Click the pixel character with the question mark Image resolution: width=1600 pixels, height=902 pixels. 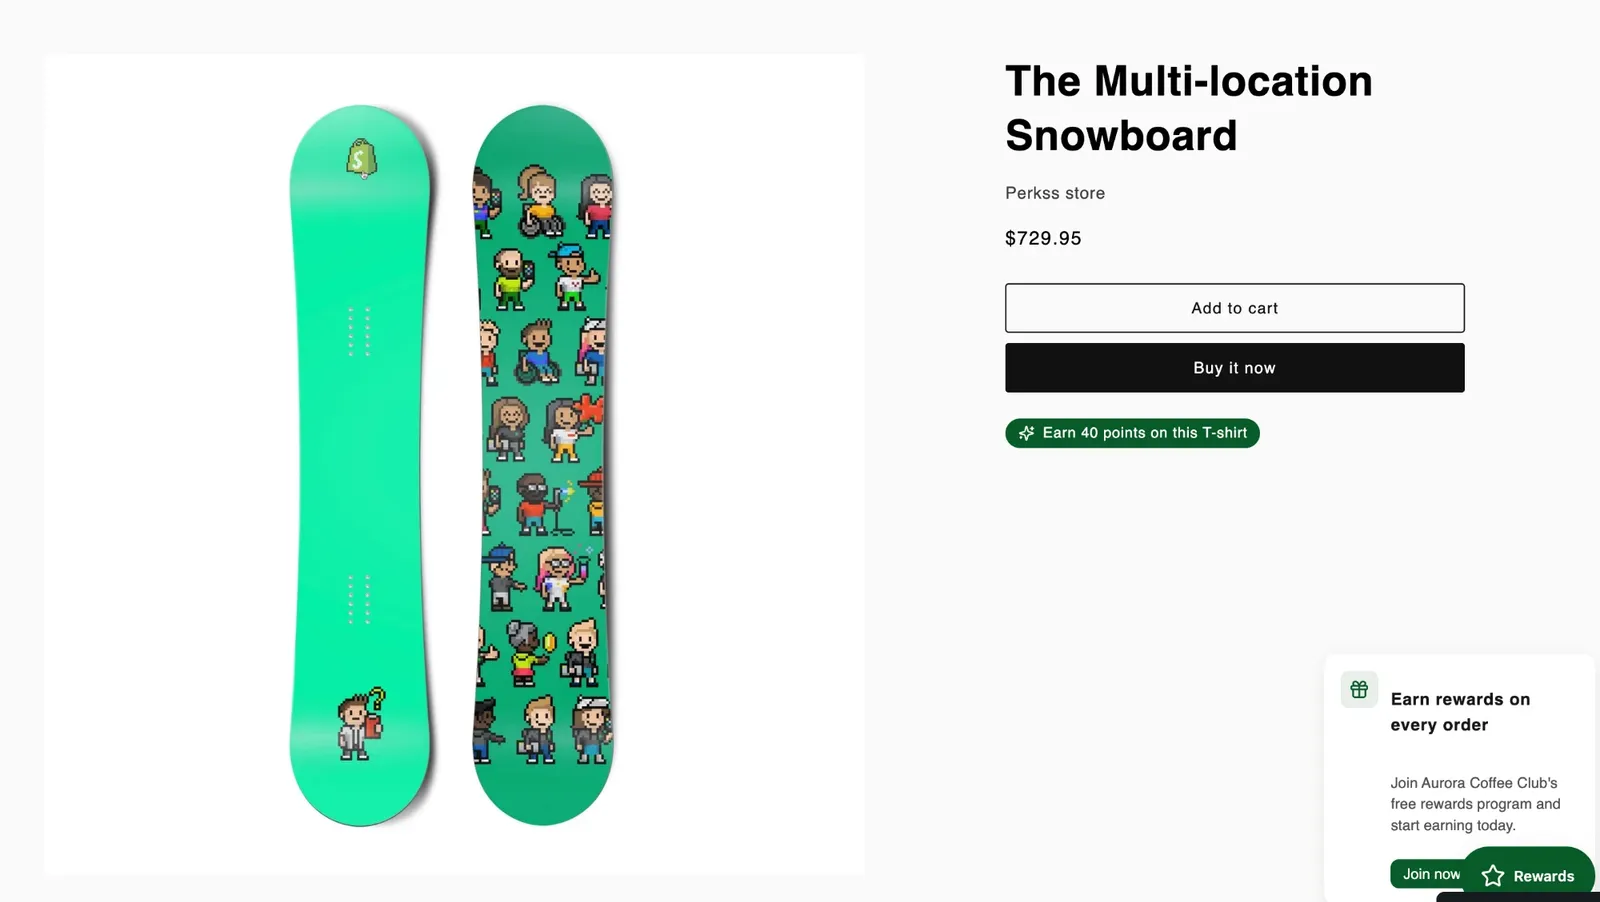(361, 723)
